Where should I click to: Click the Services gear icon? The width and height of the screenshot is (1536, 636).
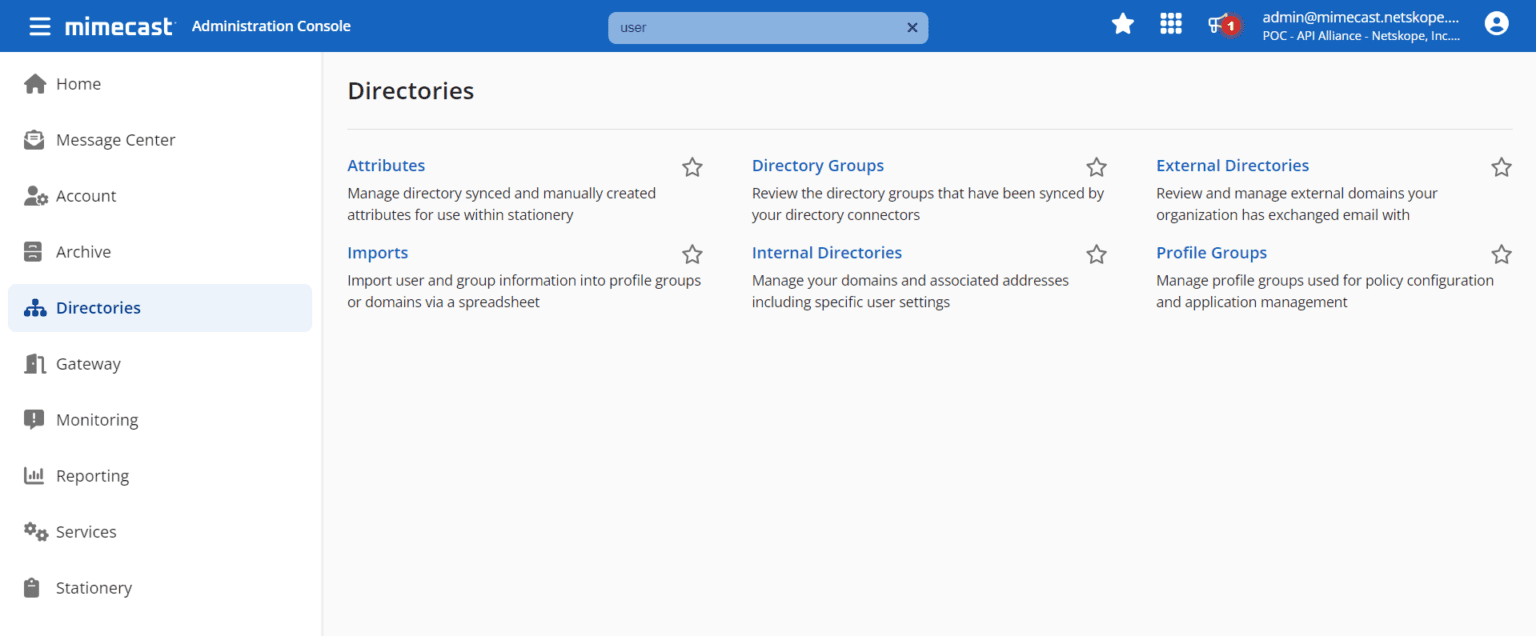33,531
